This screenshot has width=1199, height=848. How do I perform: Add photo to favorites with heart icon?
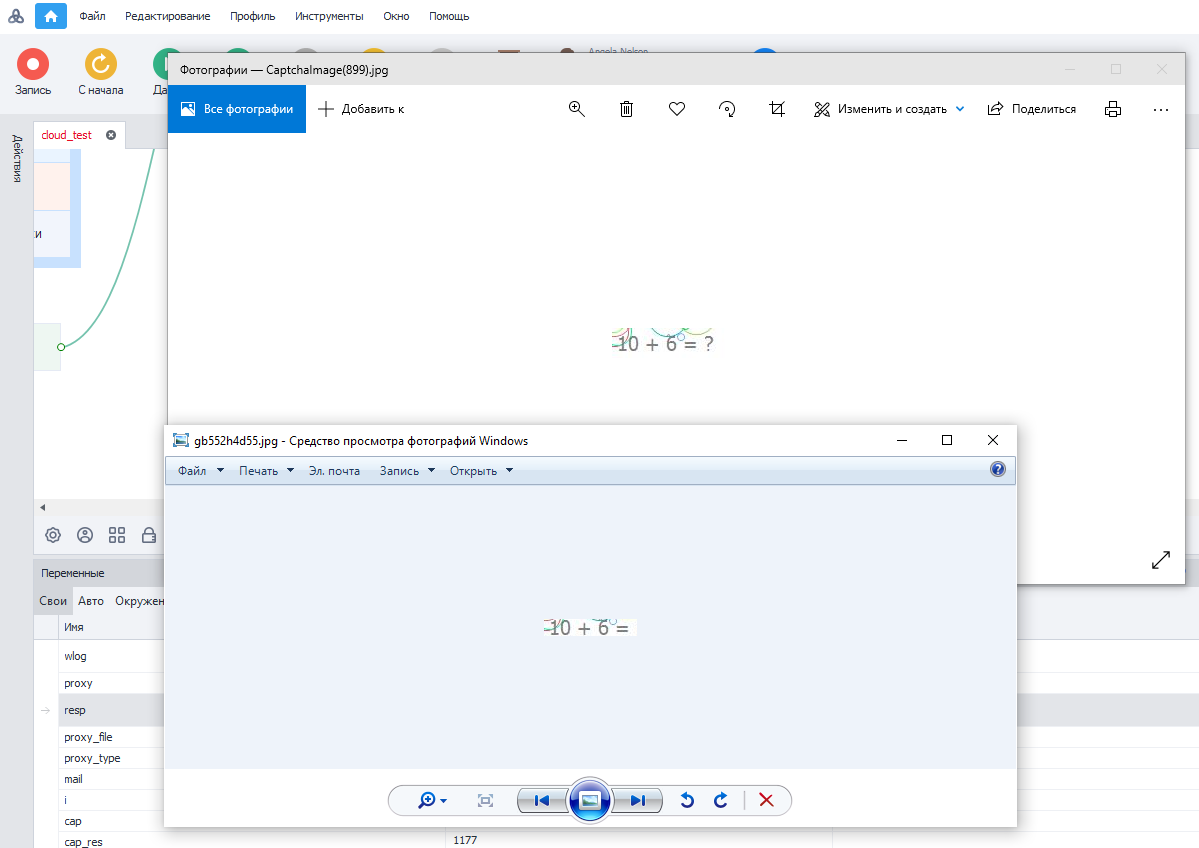[677, 109]
